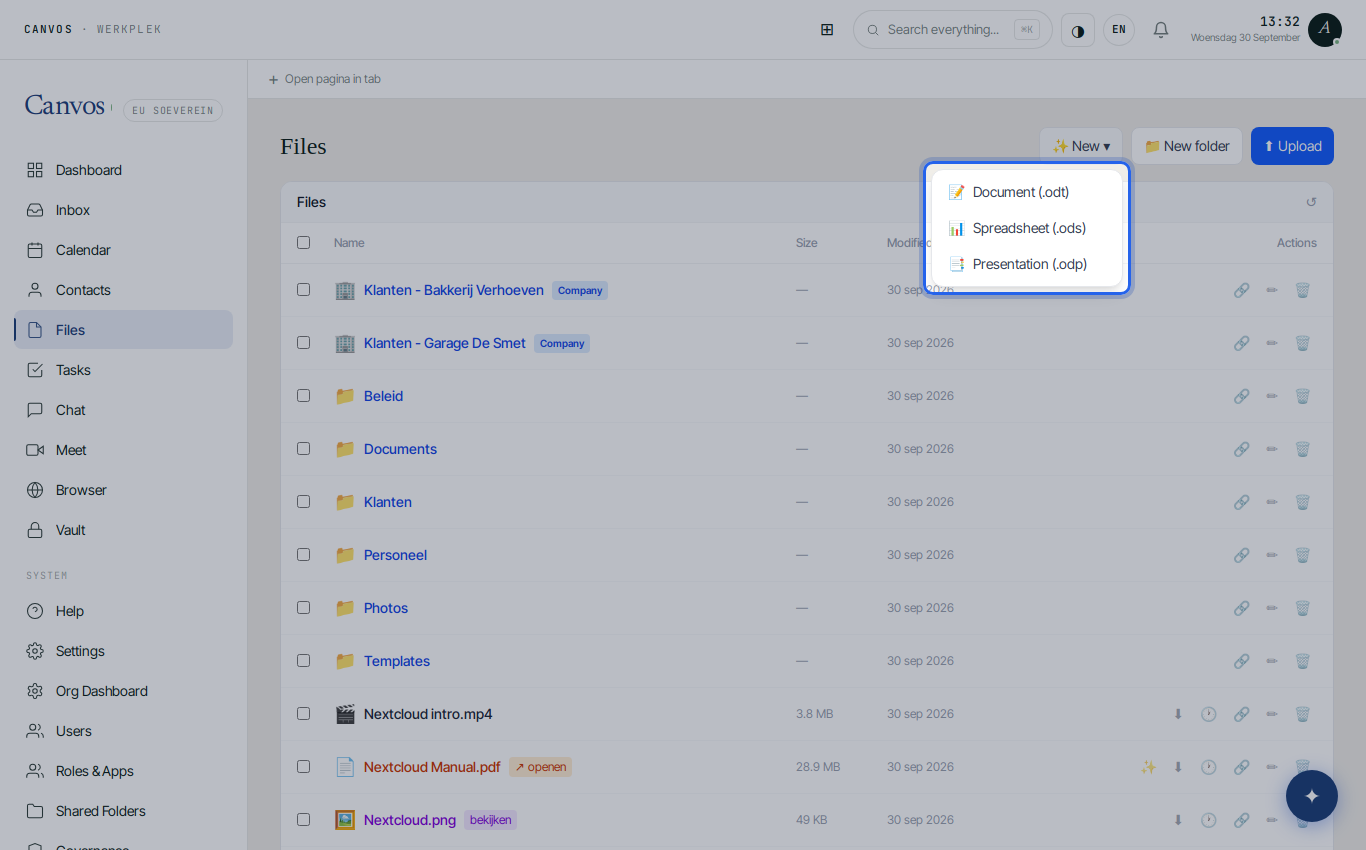Copy share link for Klanten - Bakkerij Verhoeven
The width and height of the screenshot is (1366, 850).
click(x=1241, y=290)
